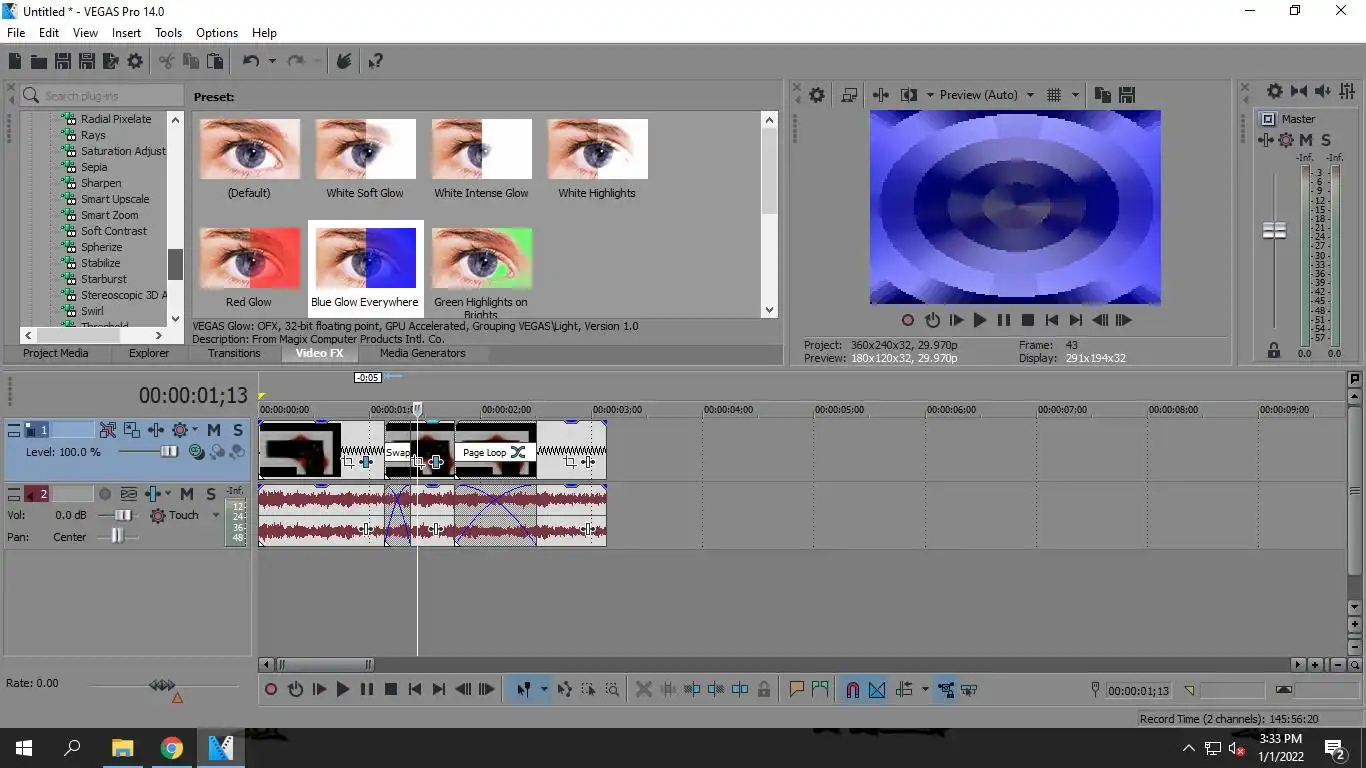1366x768 pixels.
Task: Open the File menu
Action: pos(16,33)
